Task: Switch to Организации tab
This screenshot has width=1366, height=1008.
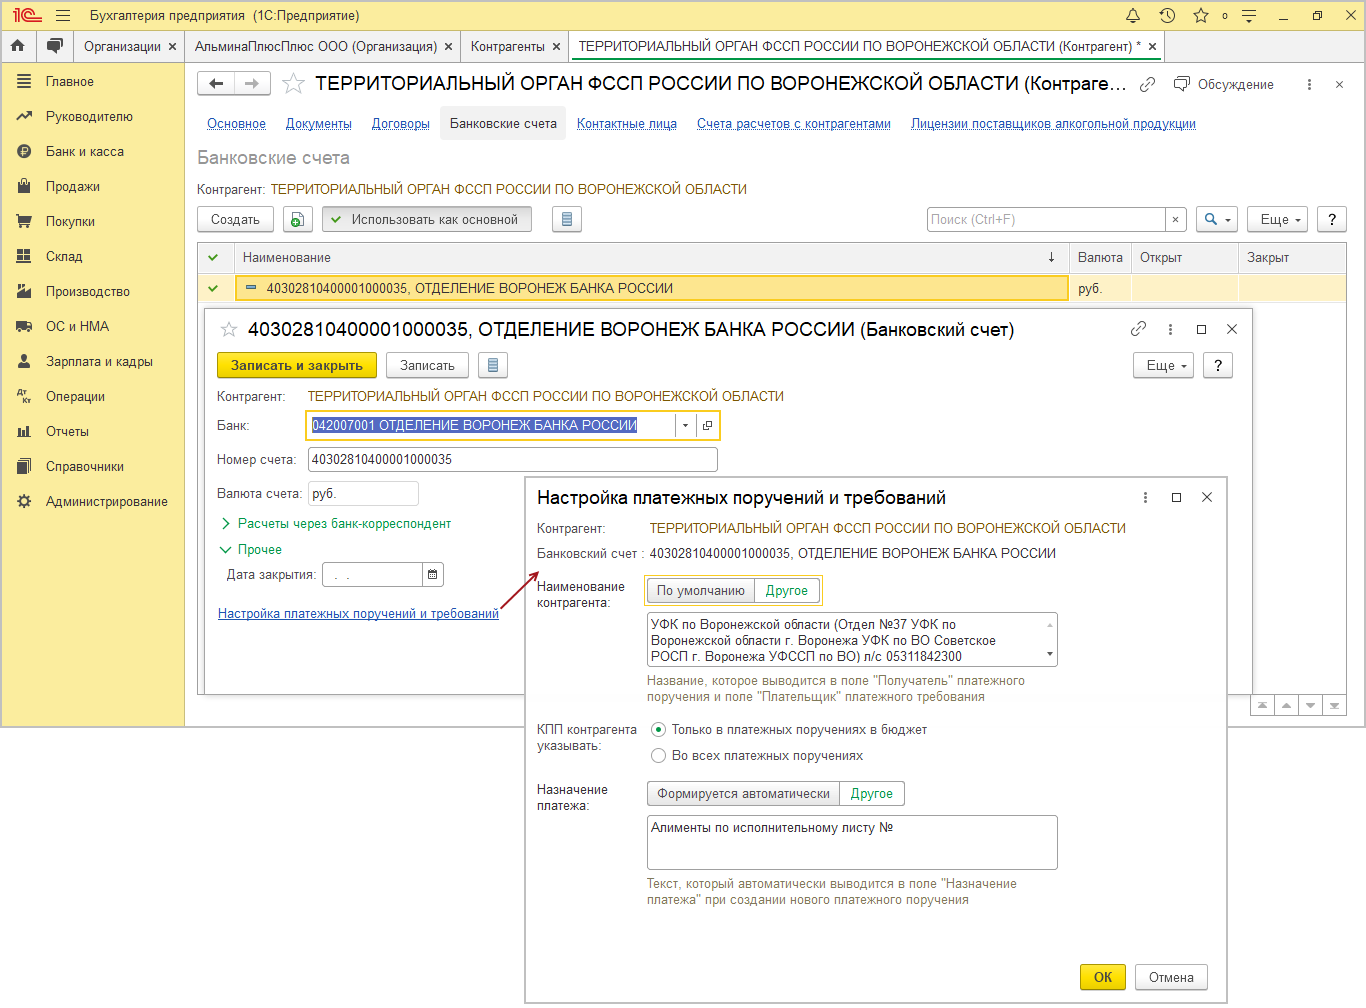Action: pos(122,47)
